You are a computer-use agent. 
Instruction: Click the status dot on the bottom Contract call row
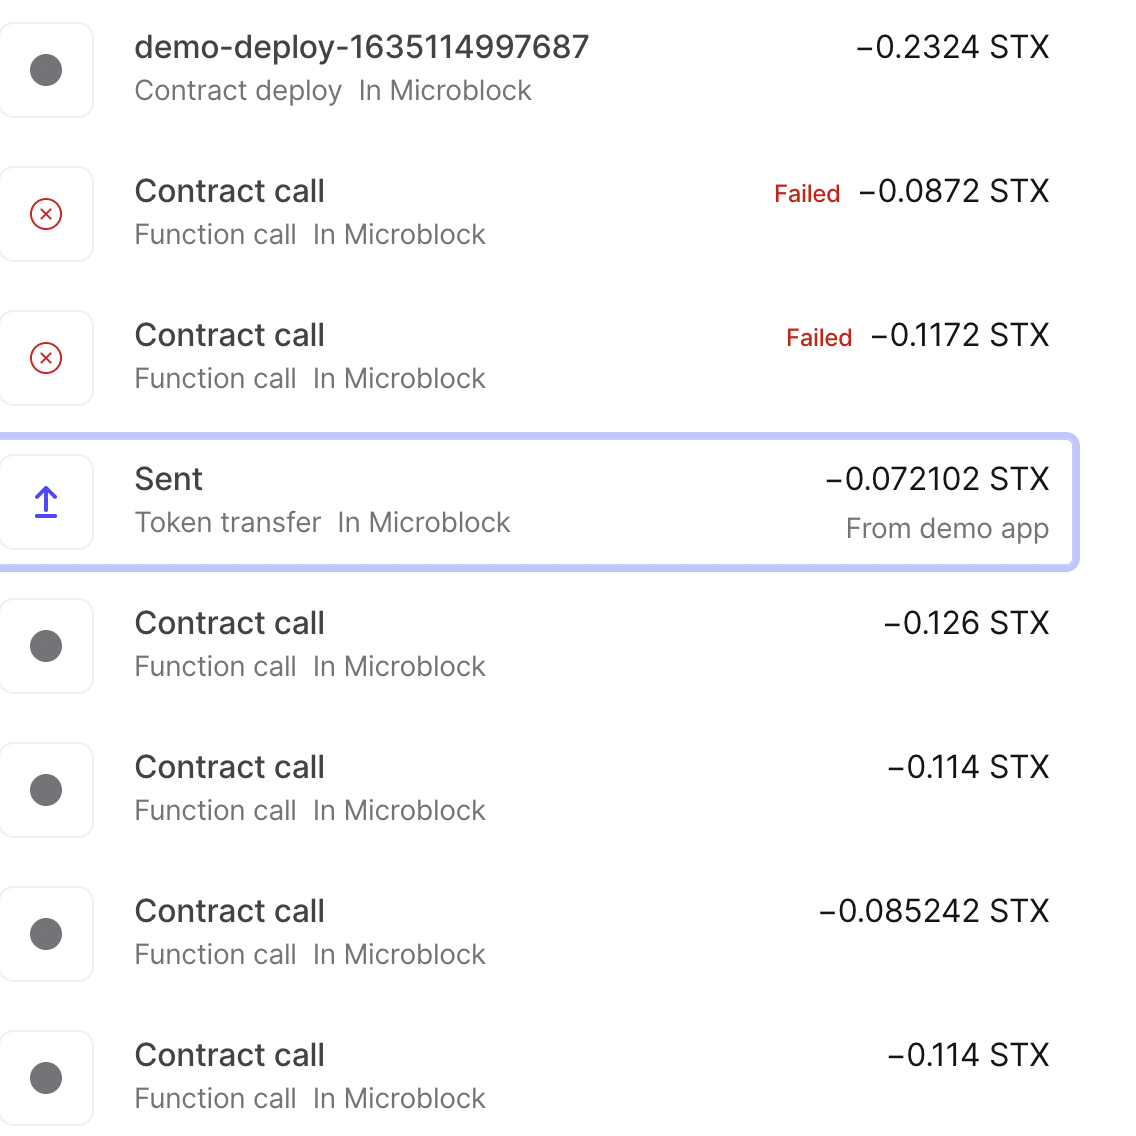click(46, 1078)
